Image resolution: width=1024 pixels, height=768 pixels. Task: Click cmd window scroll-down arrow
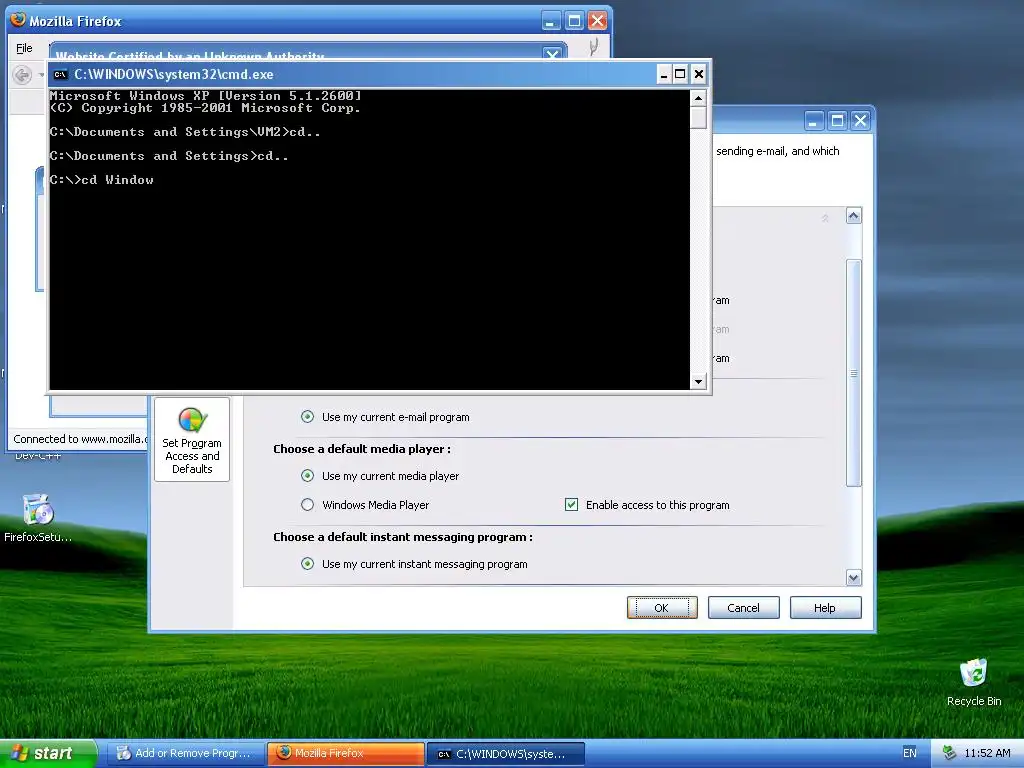click(x=698, y=381)
